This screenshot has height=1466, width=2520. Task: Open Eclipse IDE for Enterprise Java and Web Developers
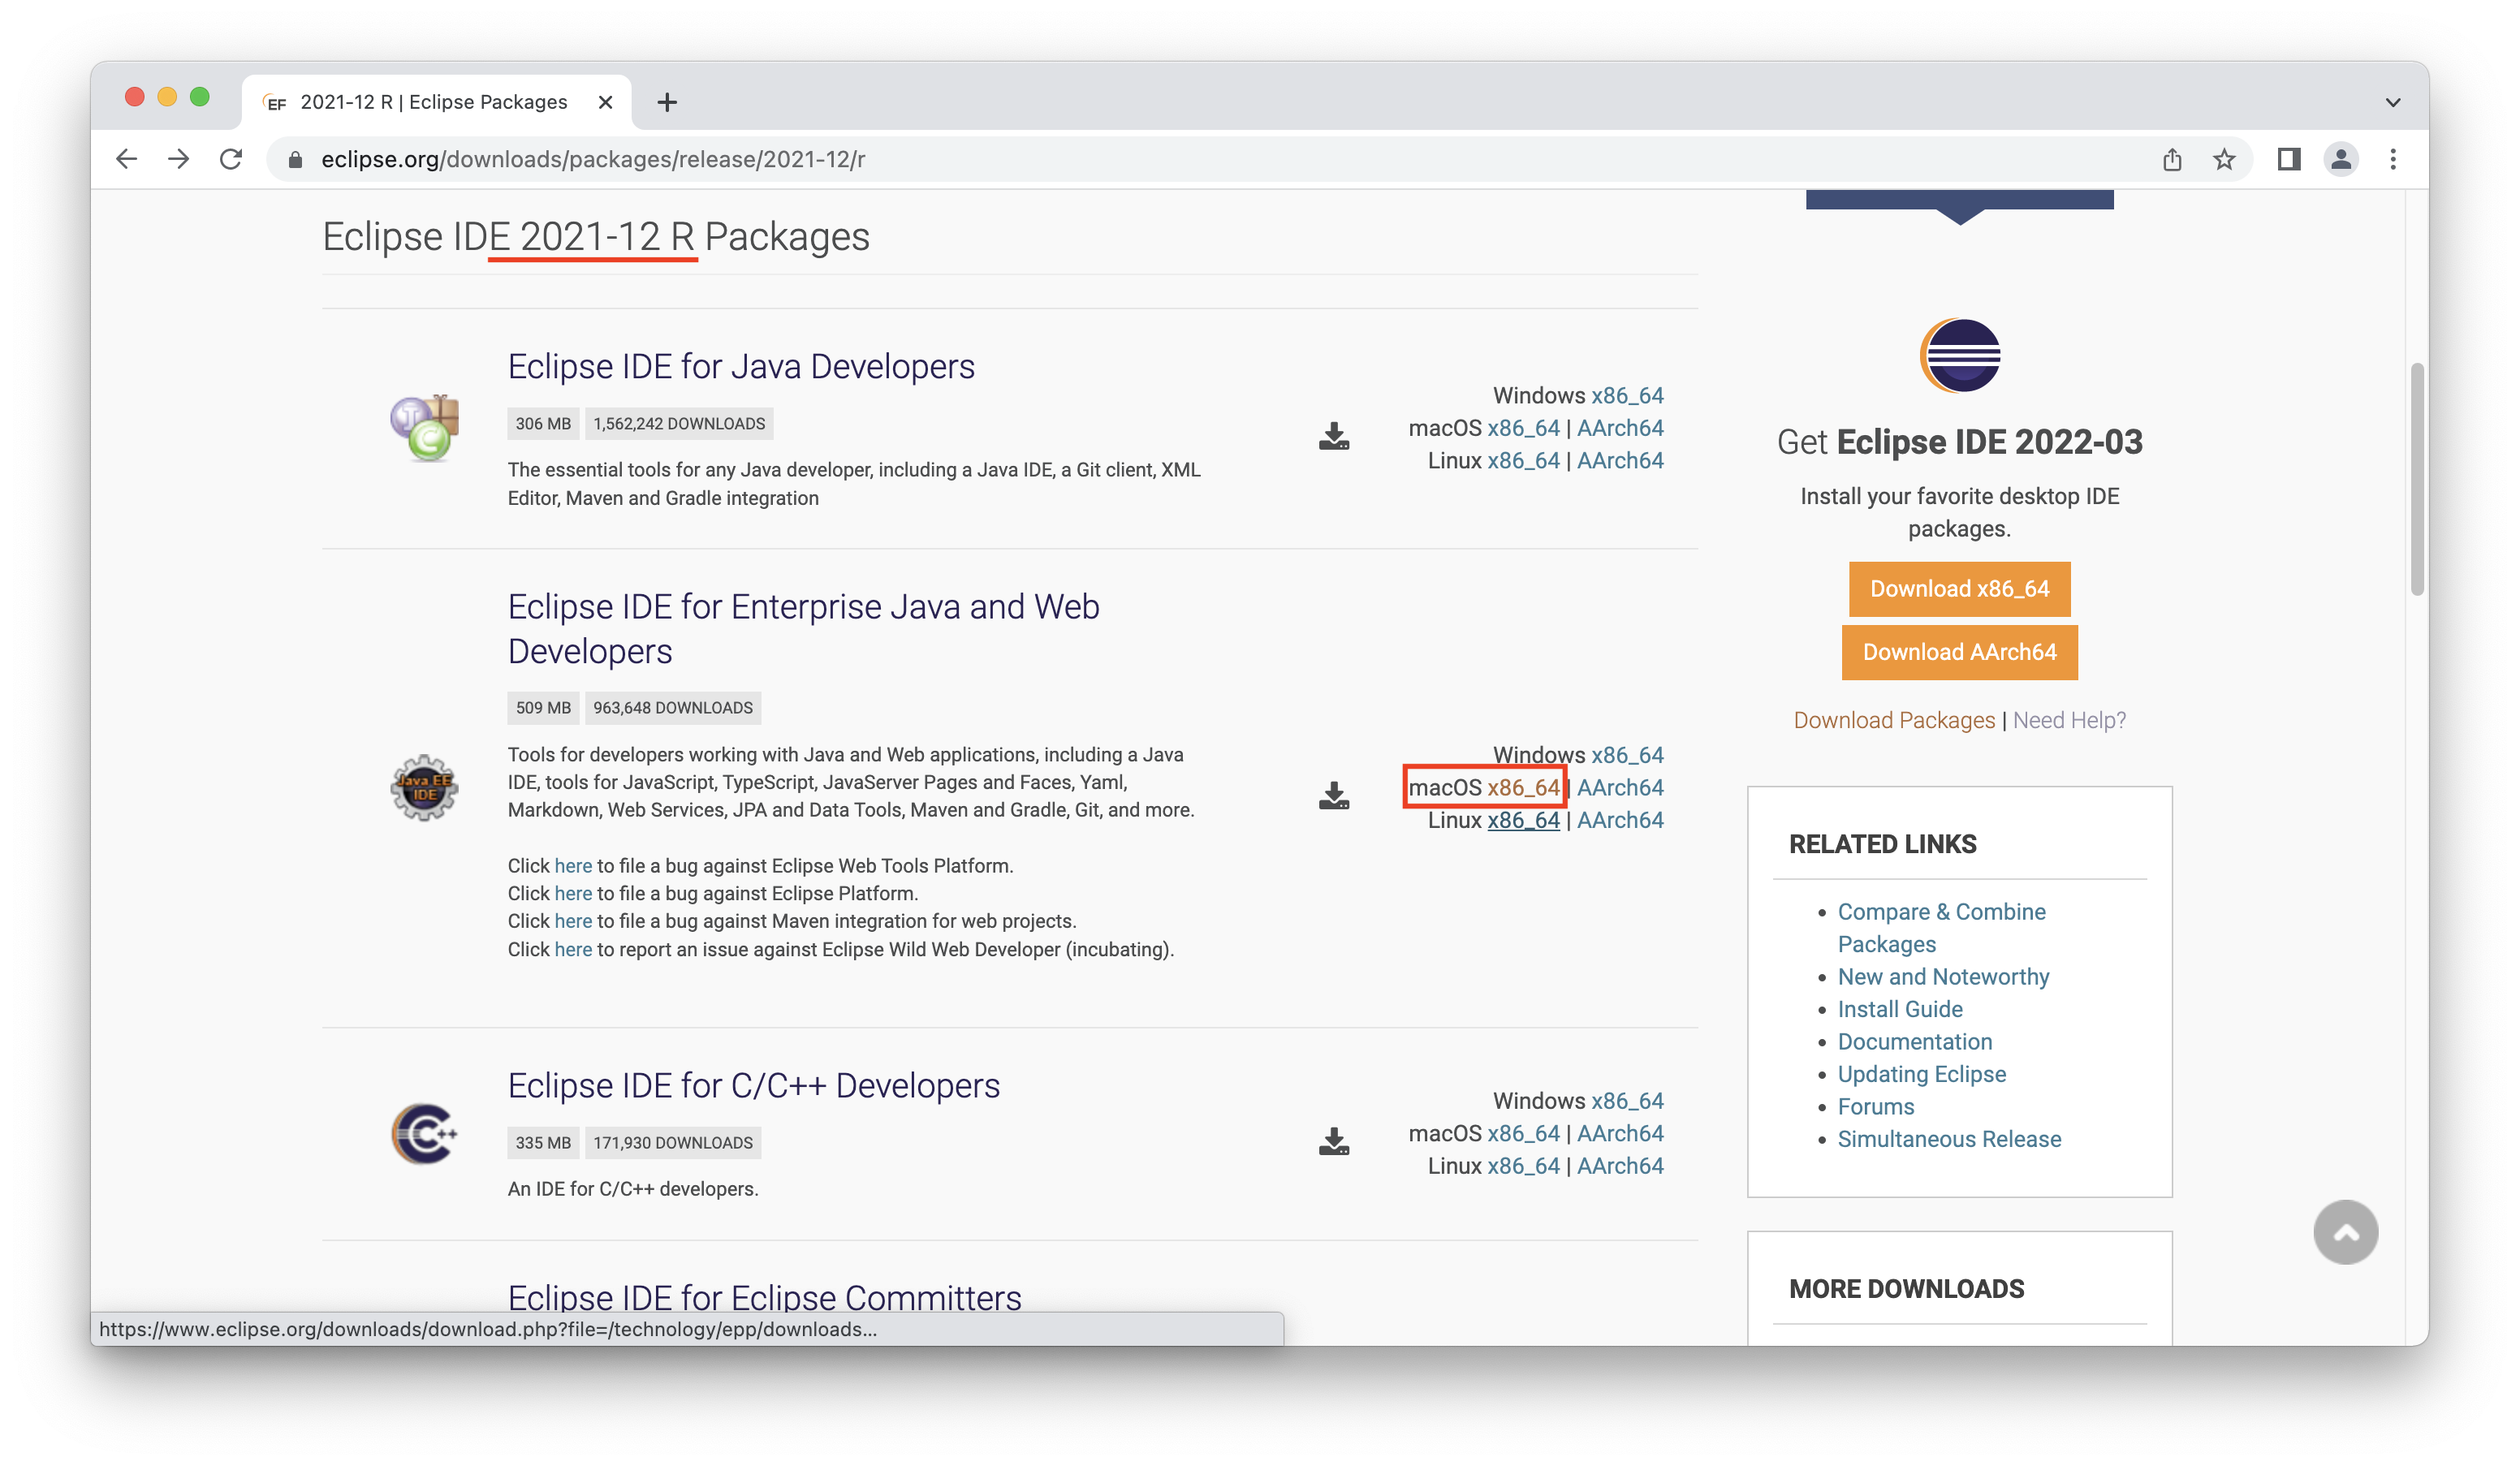803,628
